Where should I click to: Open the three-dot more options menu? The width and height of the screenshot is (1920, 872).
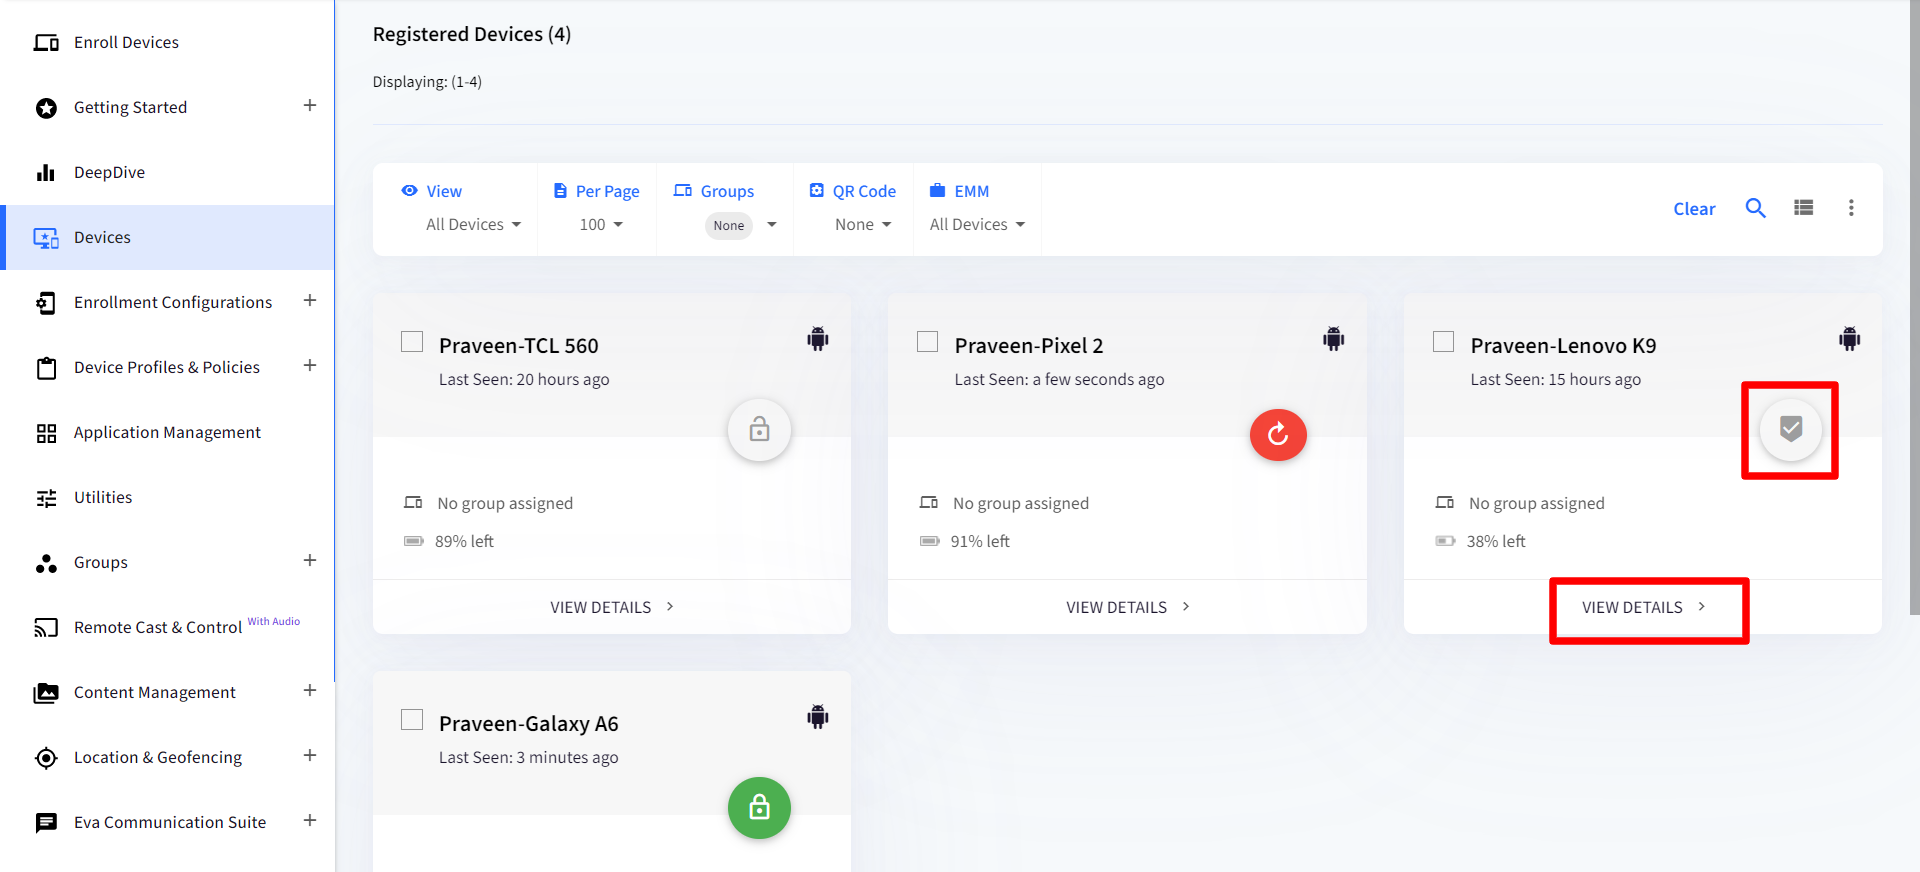[x=1851, y=208]
